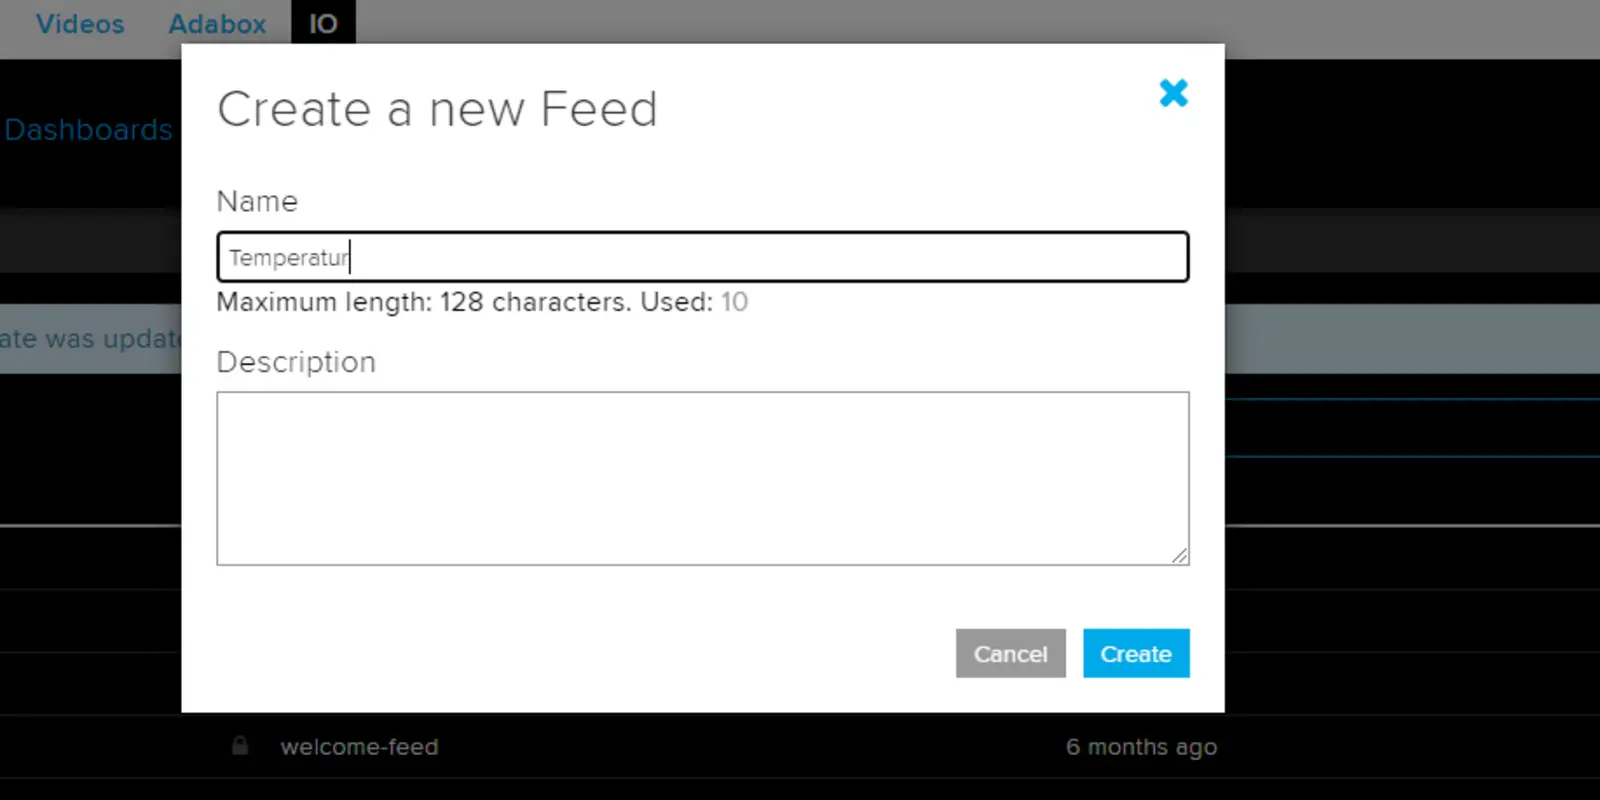Focus the Description text area
Viewport: 1600px width, 800px height.
[702, 478]
